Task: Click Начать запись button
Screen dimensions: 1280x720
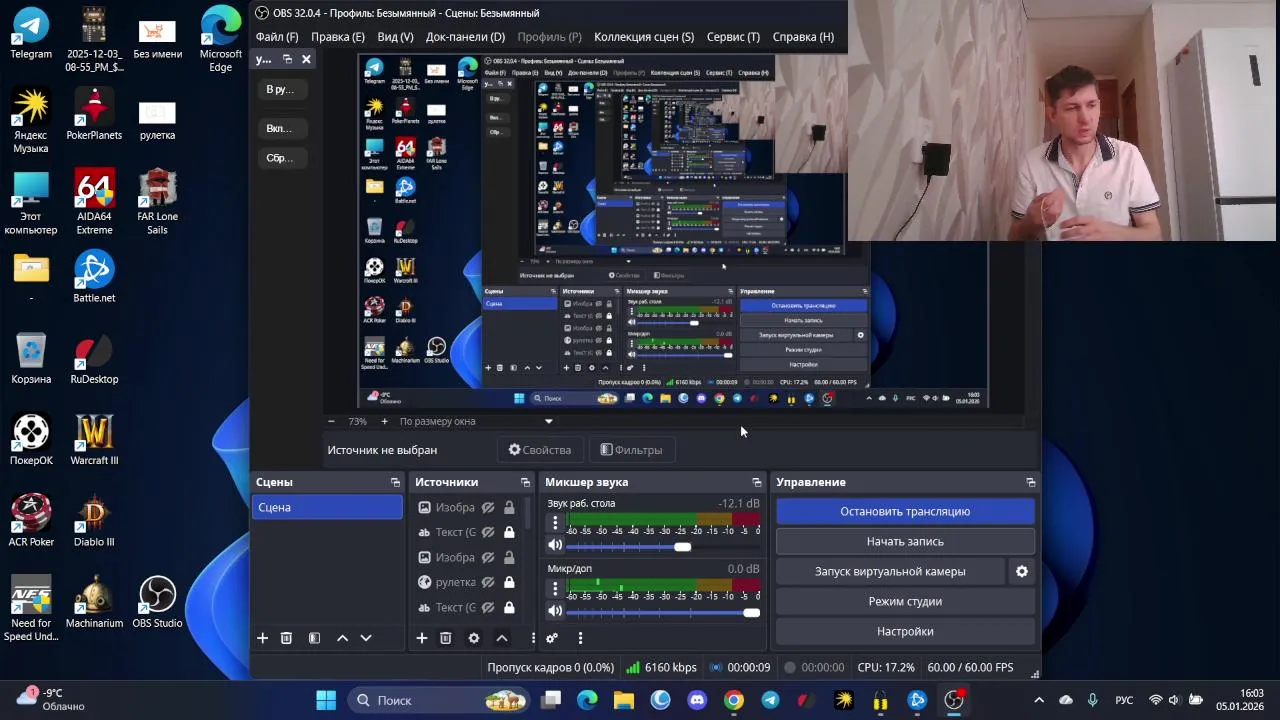Action: (x=905, y=541)
